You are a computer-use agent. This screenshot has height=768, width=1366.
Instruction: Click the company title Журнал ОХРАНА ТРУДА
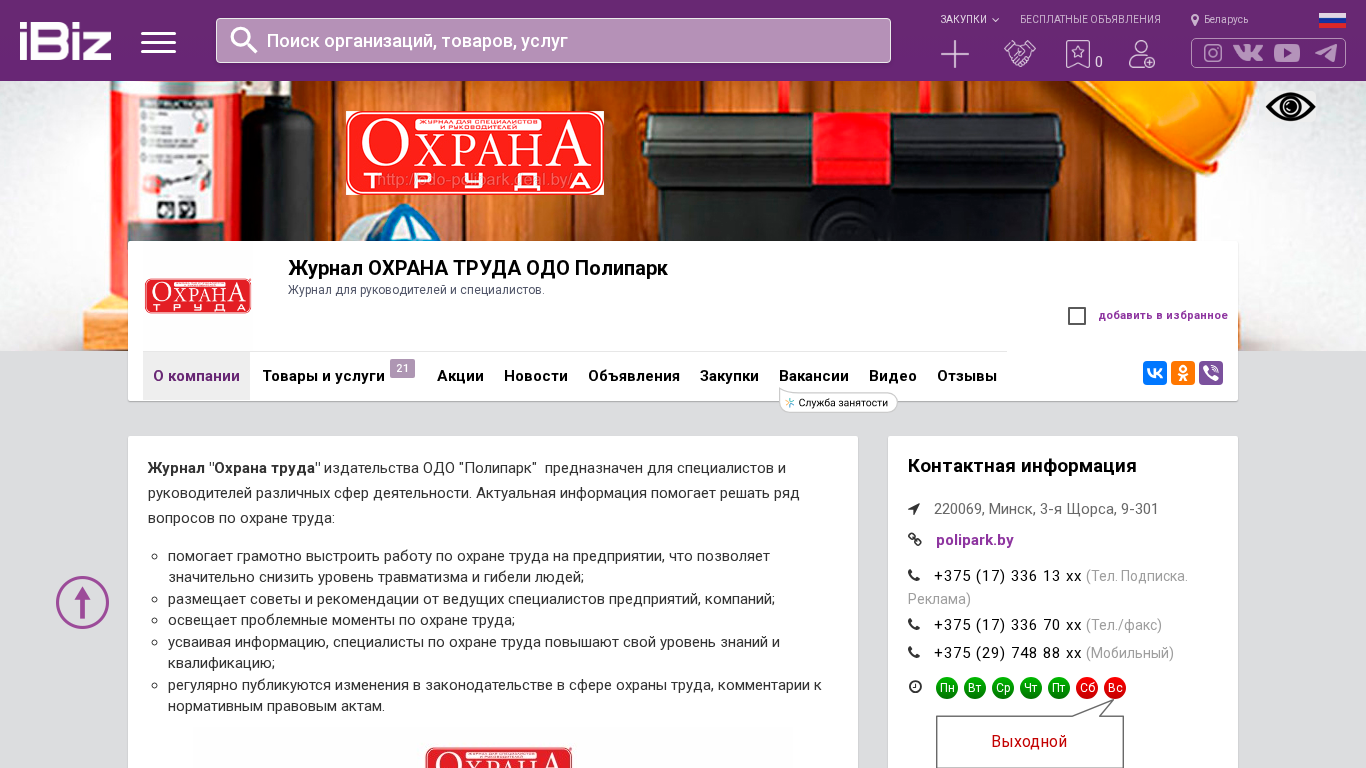pos(478,268)
